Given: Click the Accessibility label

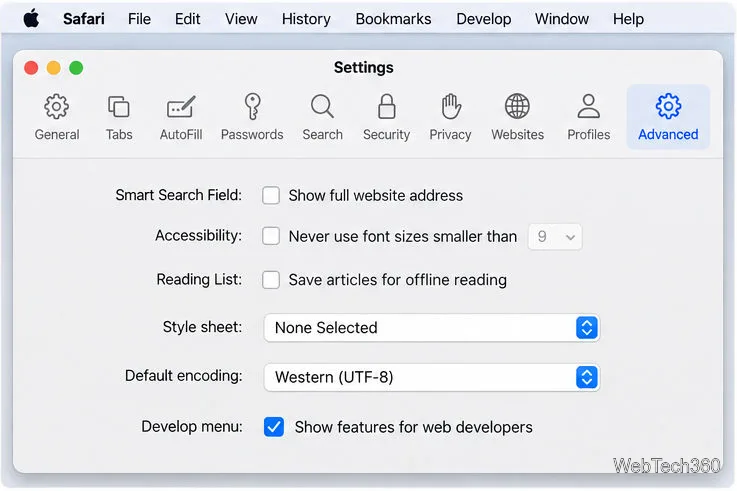Looking at the screenshot, I should pyautogui.click(x=198, y=235).
